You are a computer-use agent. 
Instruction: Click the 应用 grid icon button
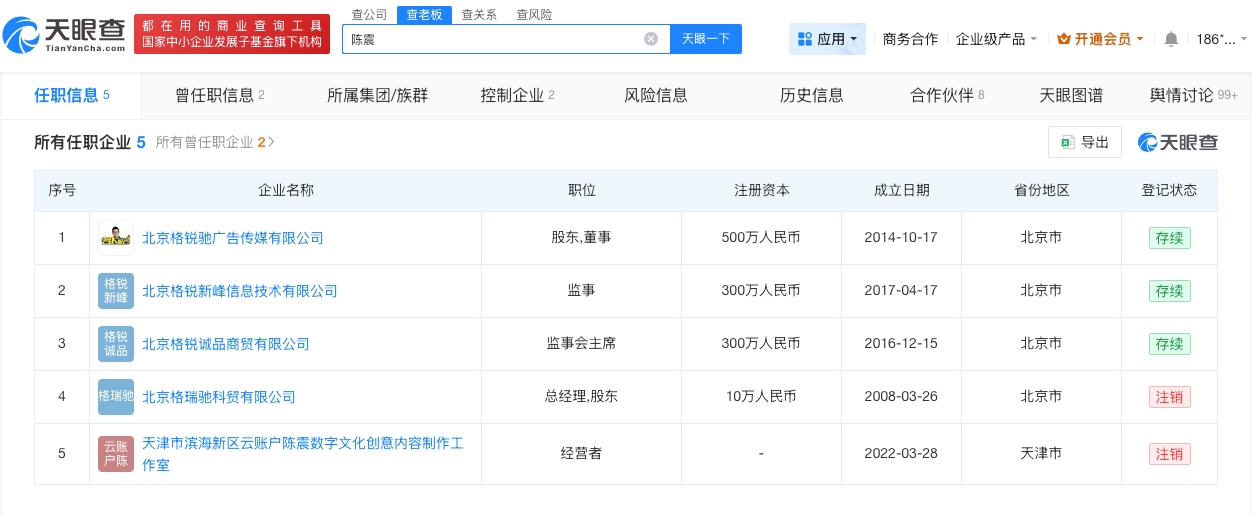(x=827, y=39)
